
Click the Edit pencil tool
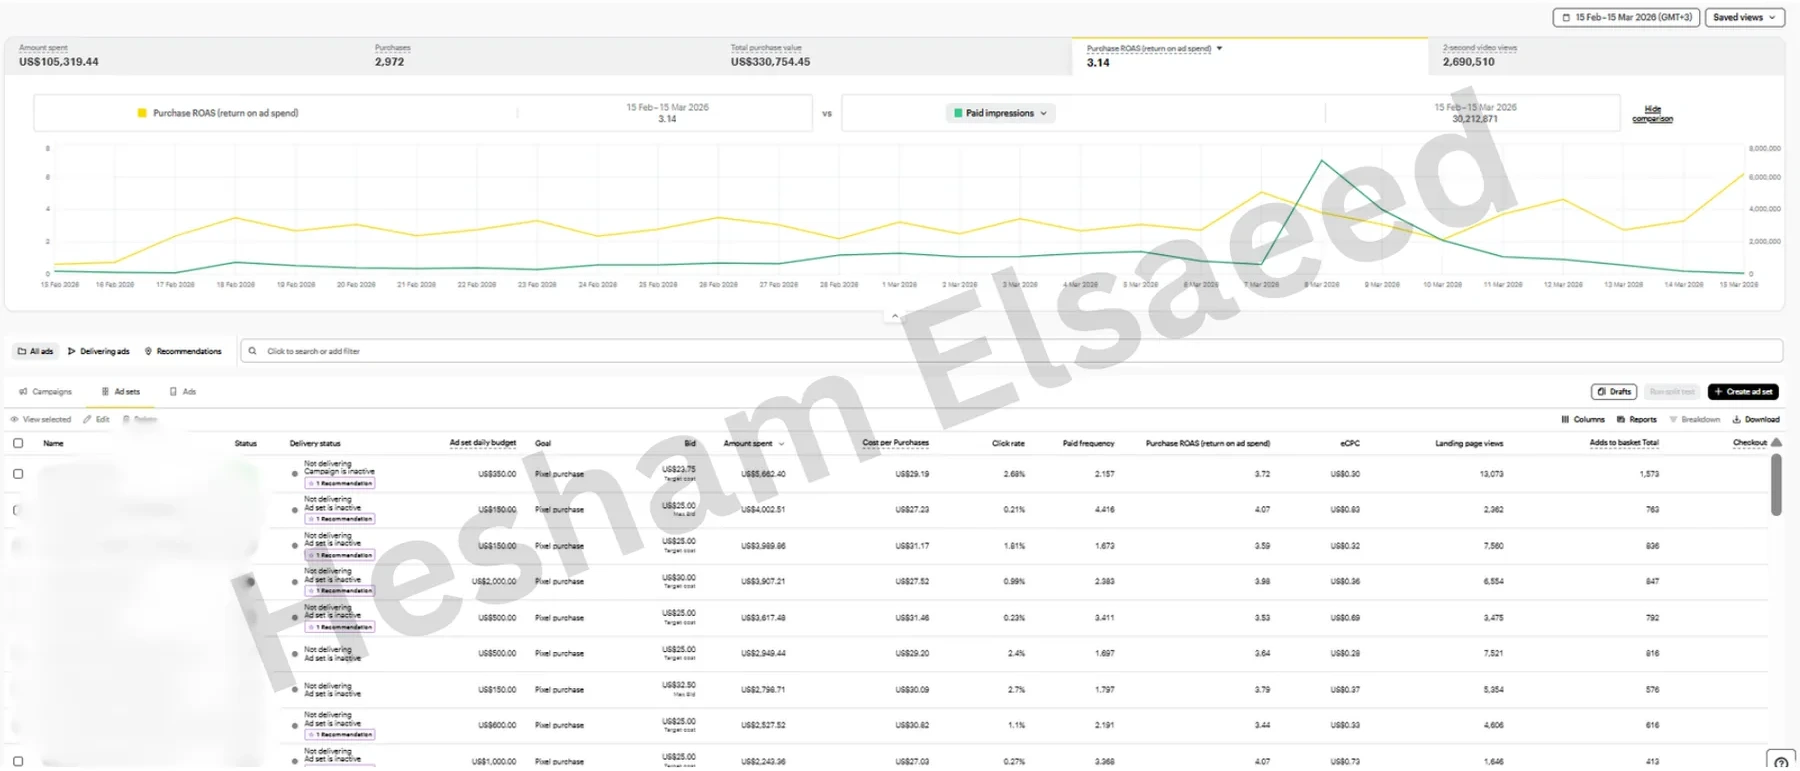(x=97, y=420)
